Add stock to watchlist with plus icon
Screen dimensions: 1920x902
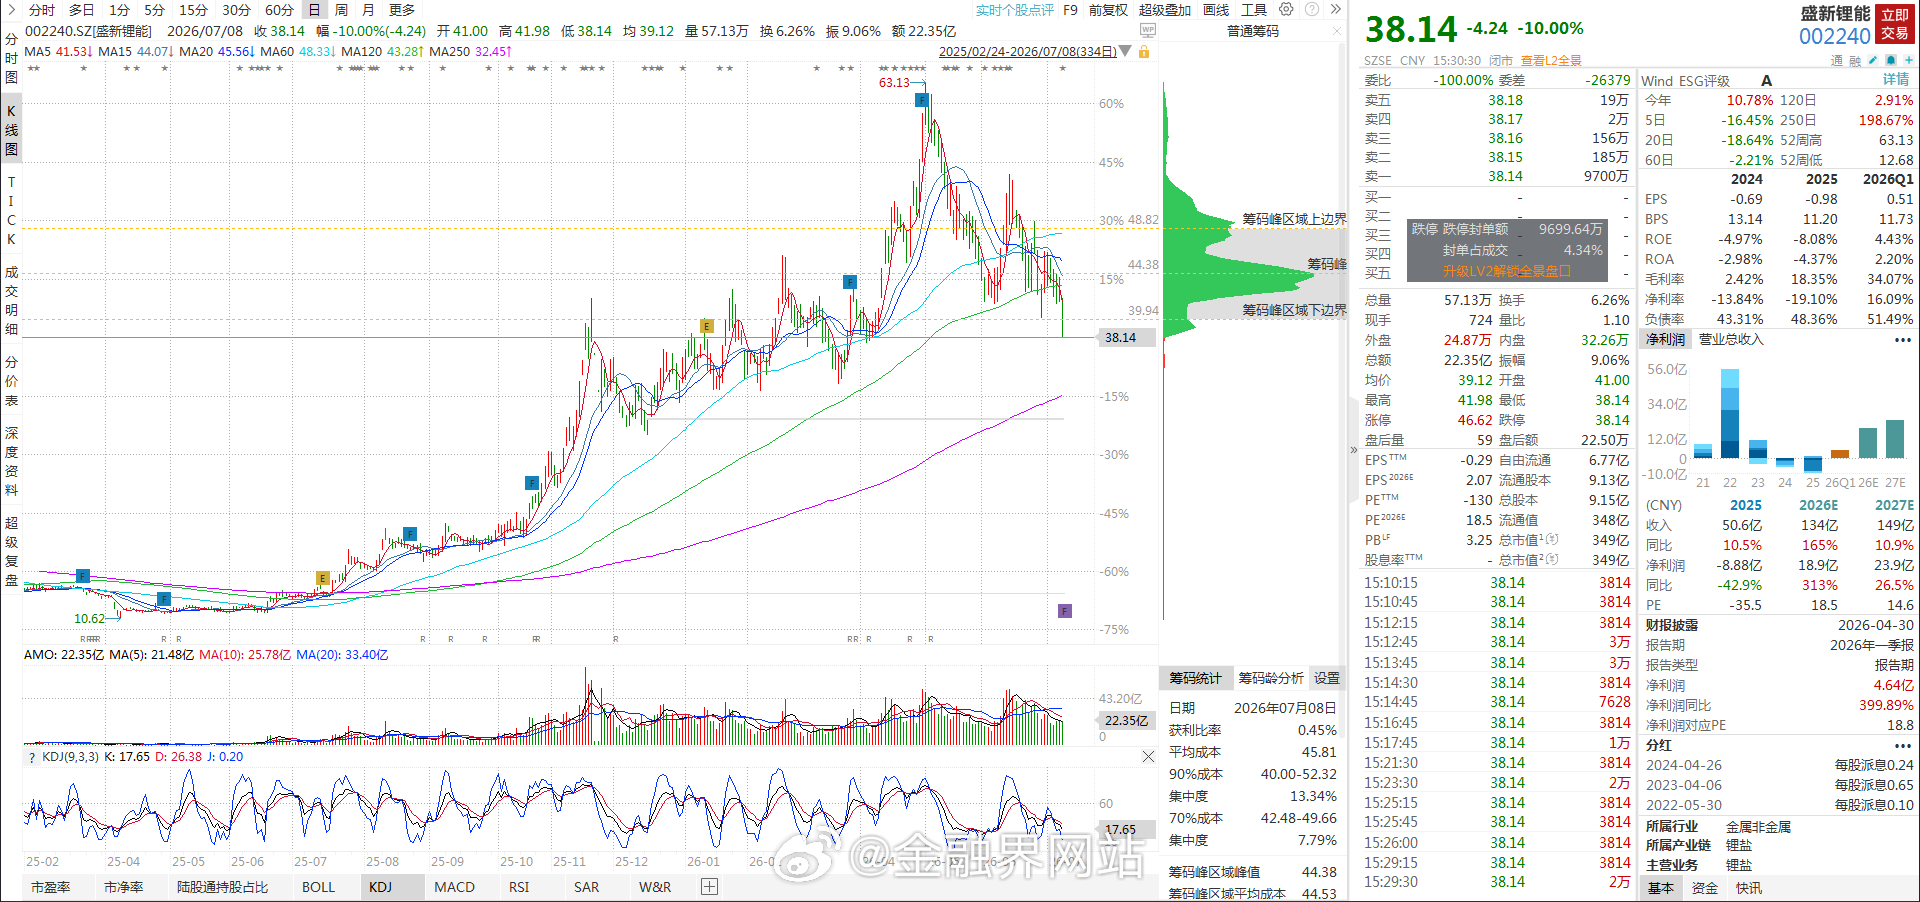tap(1909, 60)
